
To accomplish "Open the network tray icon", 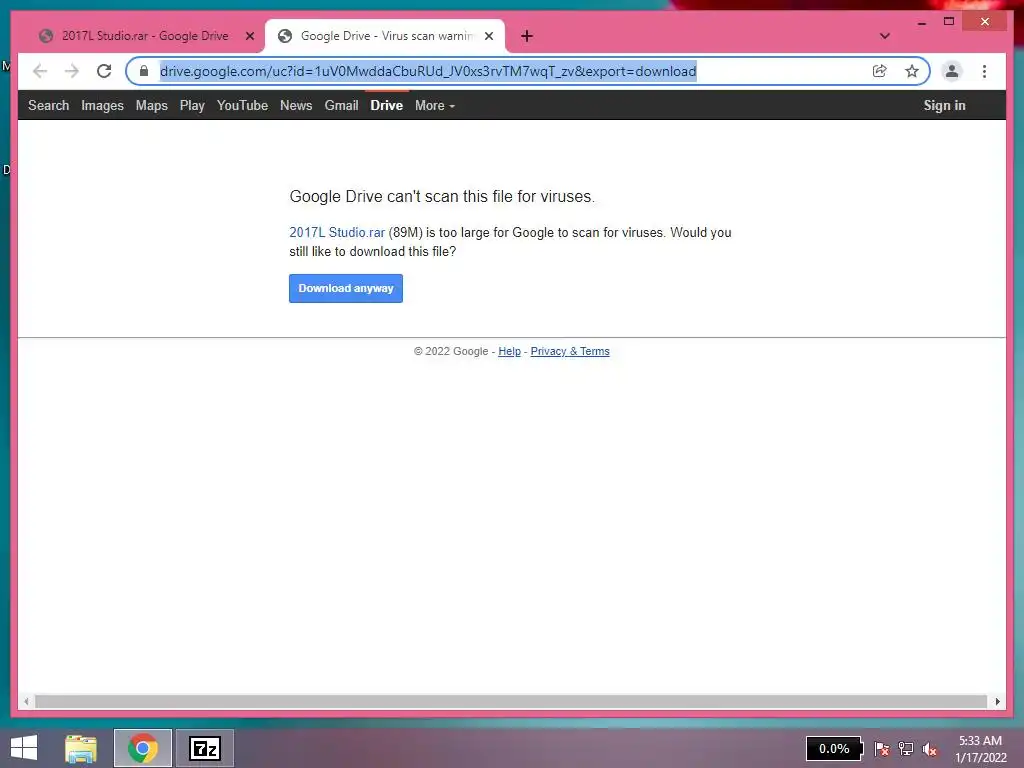I will pos(906,749).
